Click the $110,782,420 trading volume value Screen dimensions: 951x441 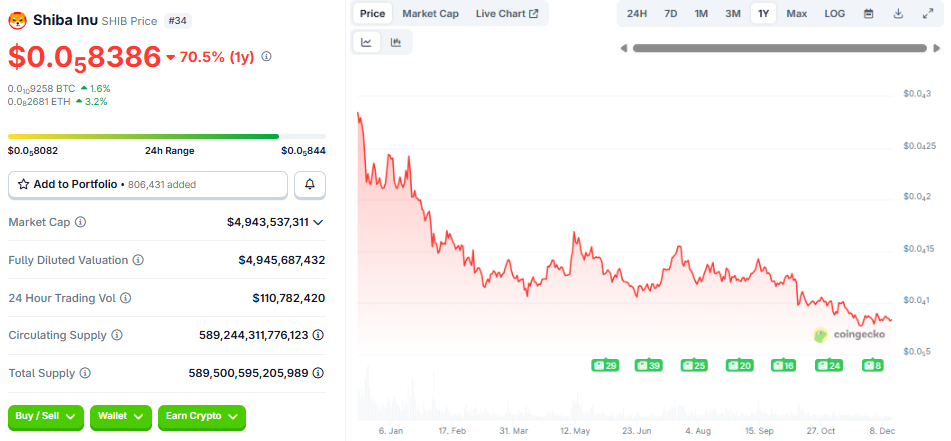[289, 298]
